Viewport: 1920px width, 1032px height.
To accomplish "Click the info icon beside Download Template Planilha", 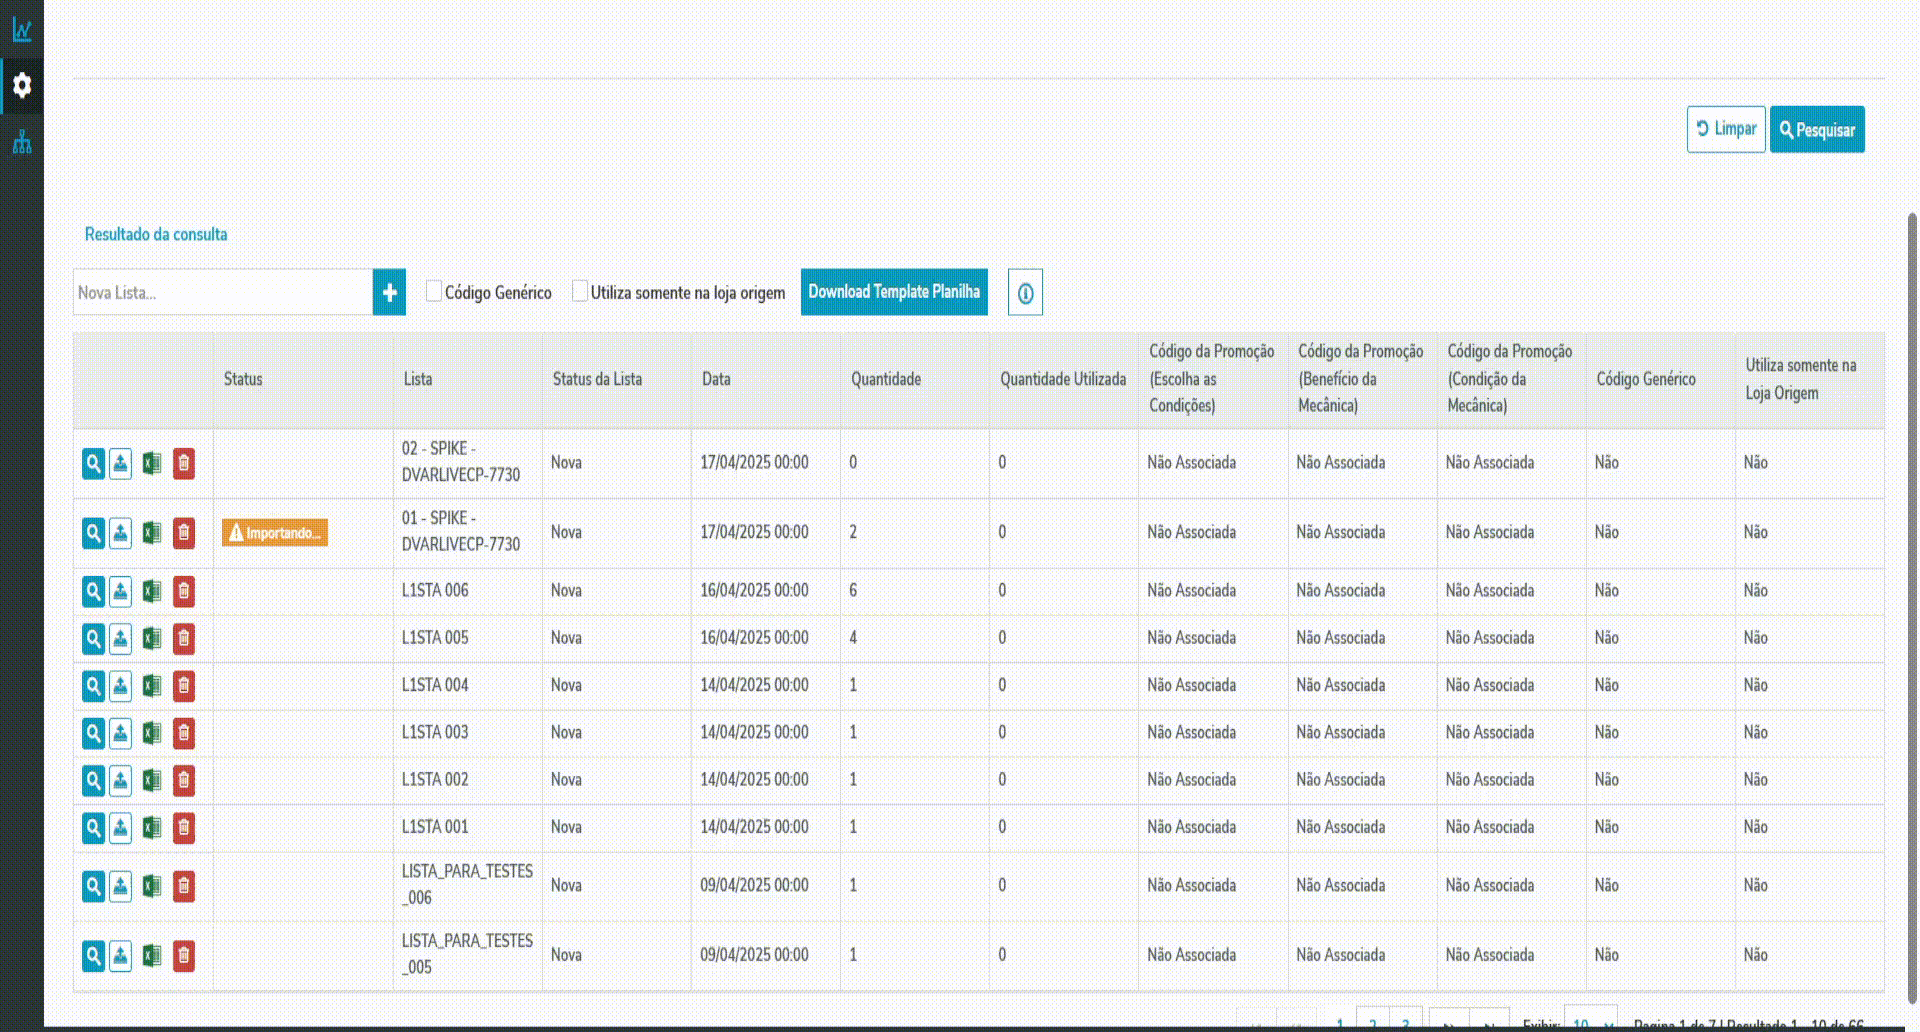I will point(1025,293).
